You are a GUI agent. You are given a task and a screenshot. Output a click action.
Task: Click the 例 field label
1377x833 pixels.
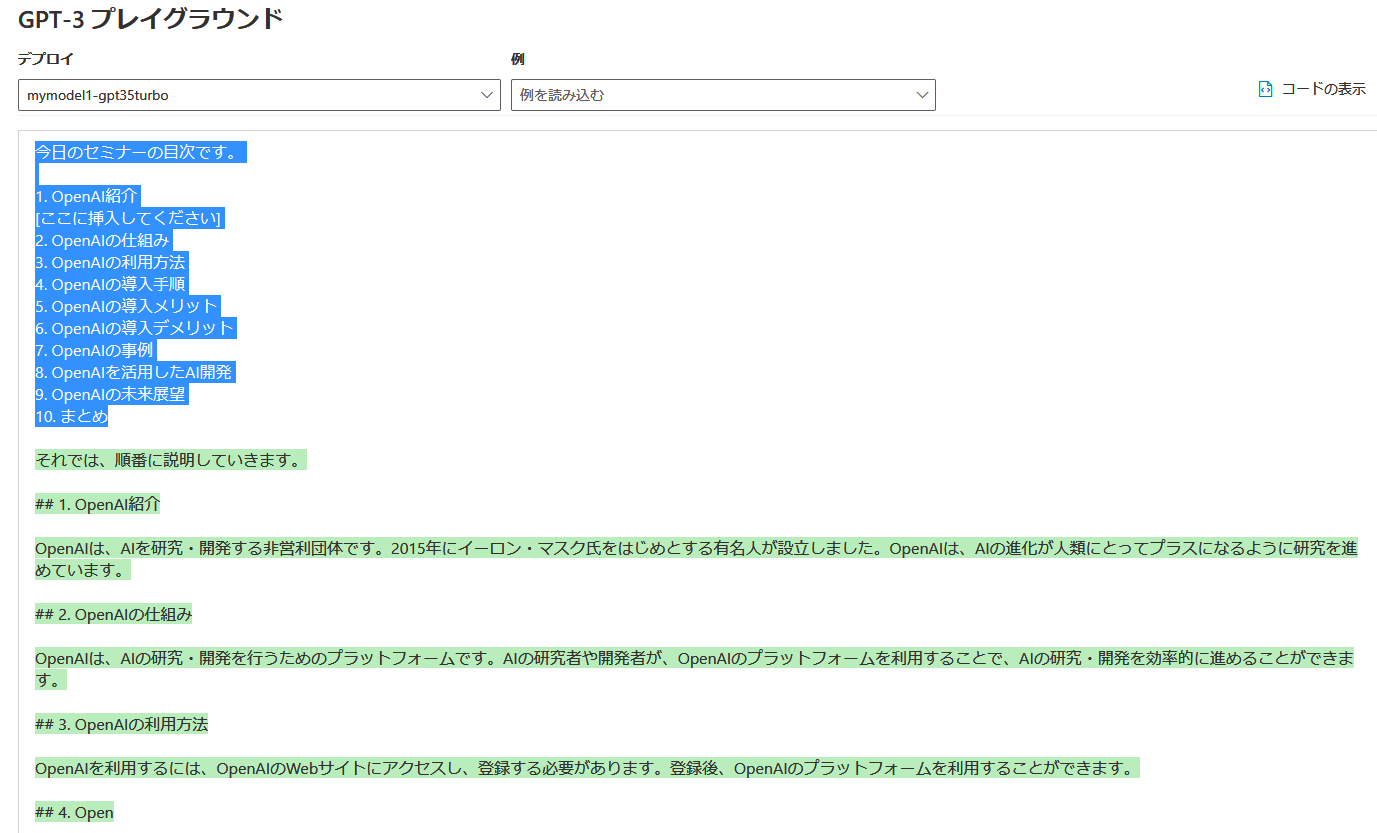513,58
